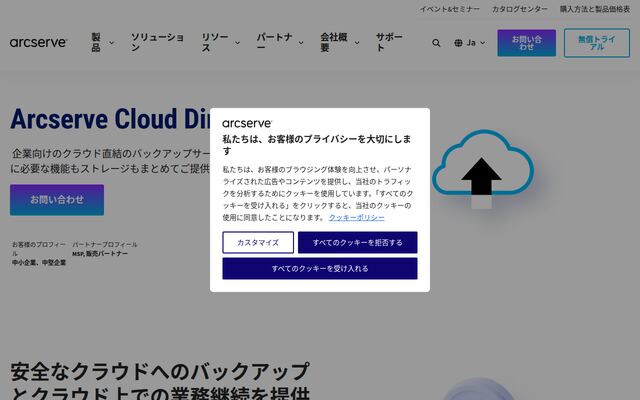Click the カスタマイズ cookie button
This screenshot has height=400, width=640.
pos(258,242)
